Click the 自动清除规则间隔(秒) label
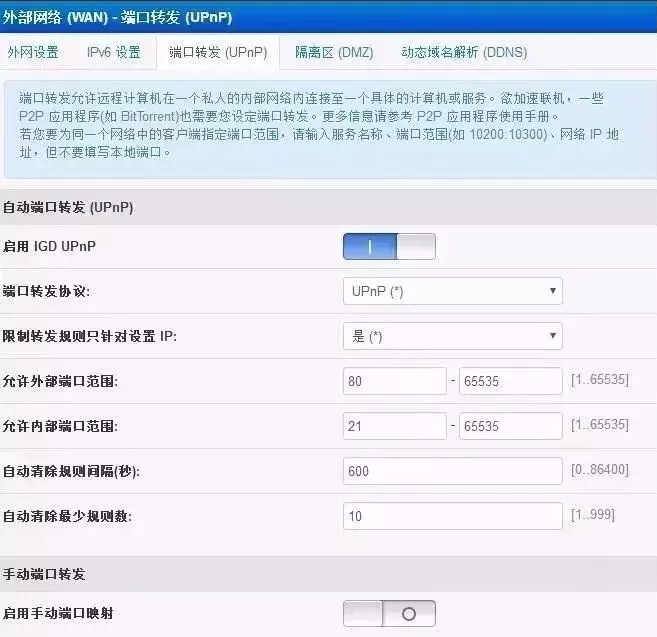 tap(71, 471)
